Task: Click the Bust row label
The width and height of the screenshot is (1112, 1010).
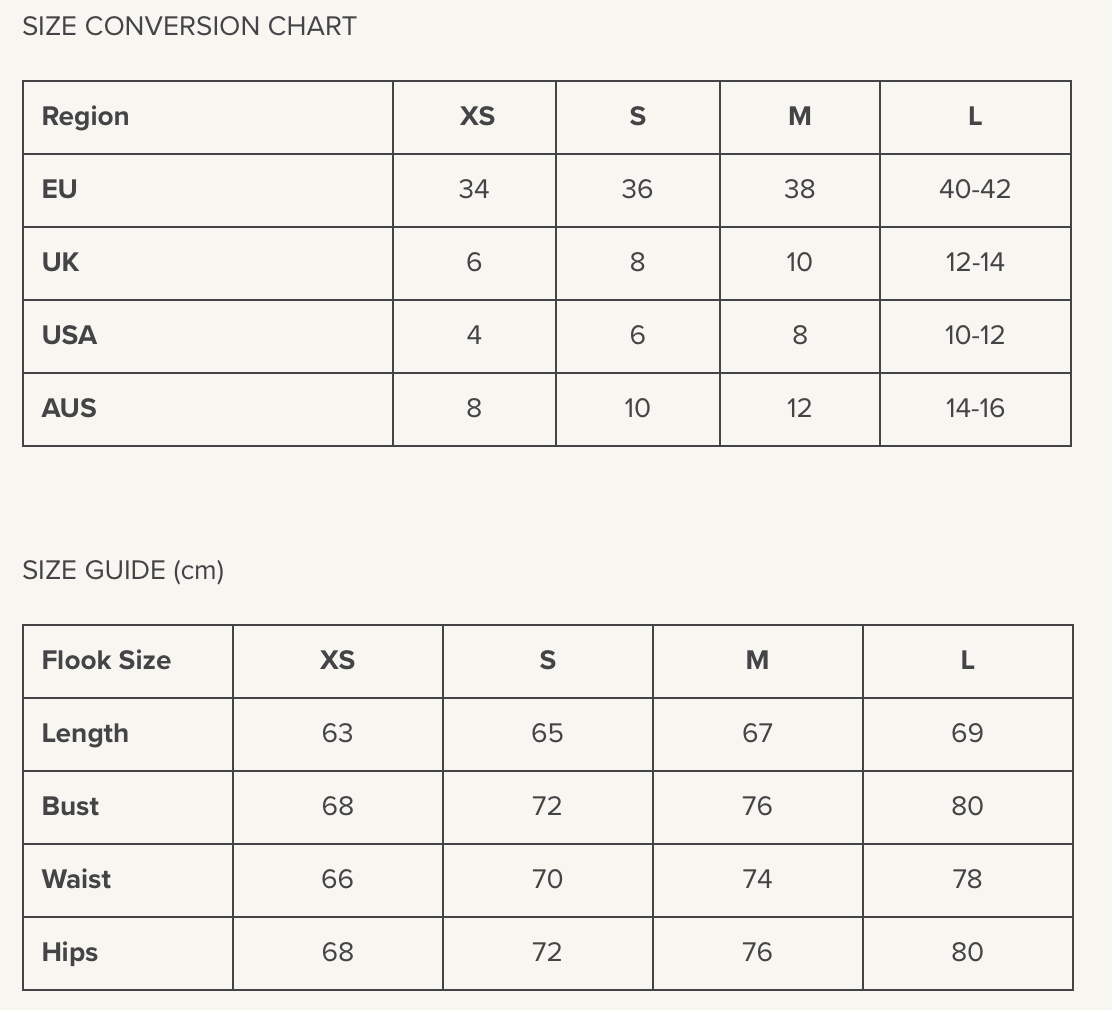Action: [70, 807]
